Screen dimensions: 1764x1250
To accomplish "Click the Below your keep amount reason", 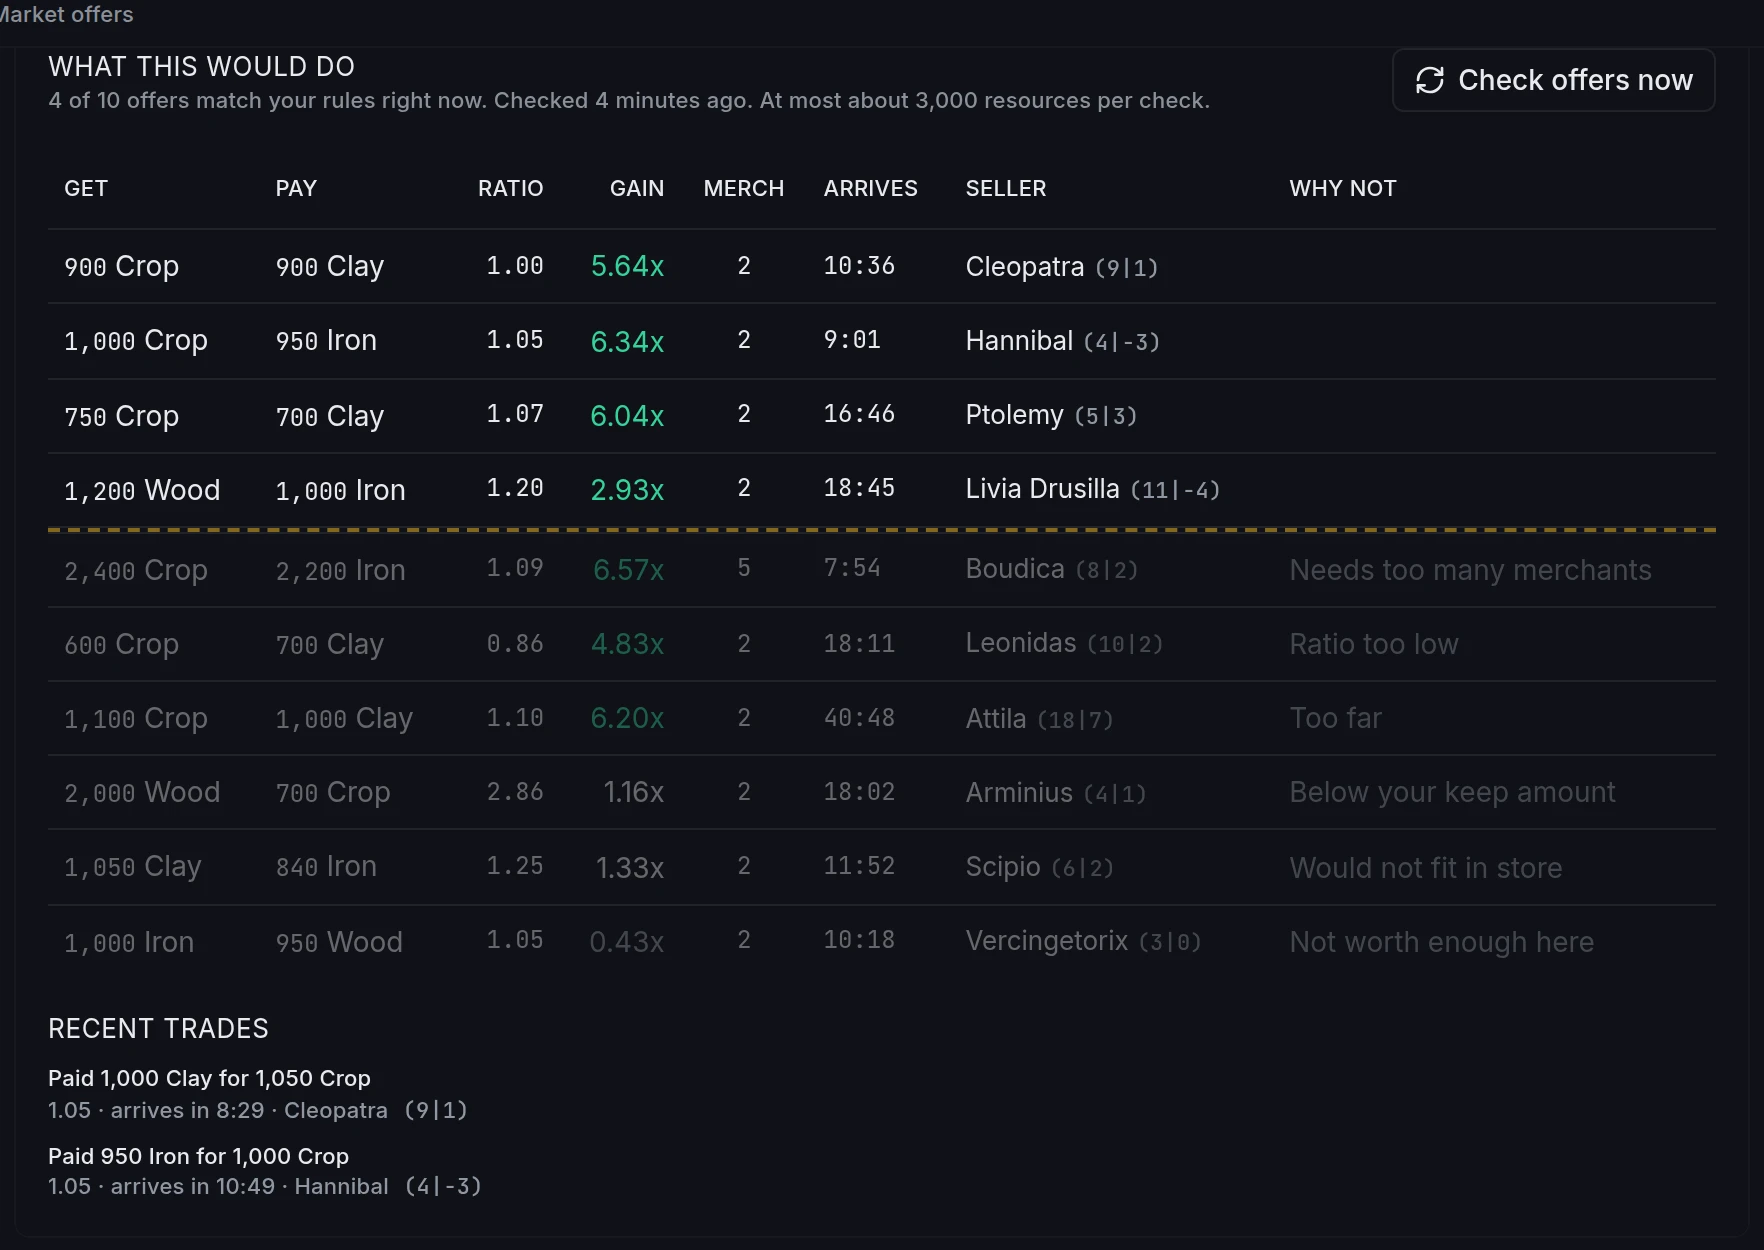I will point(1452,792).
